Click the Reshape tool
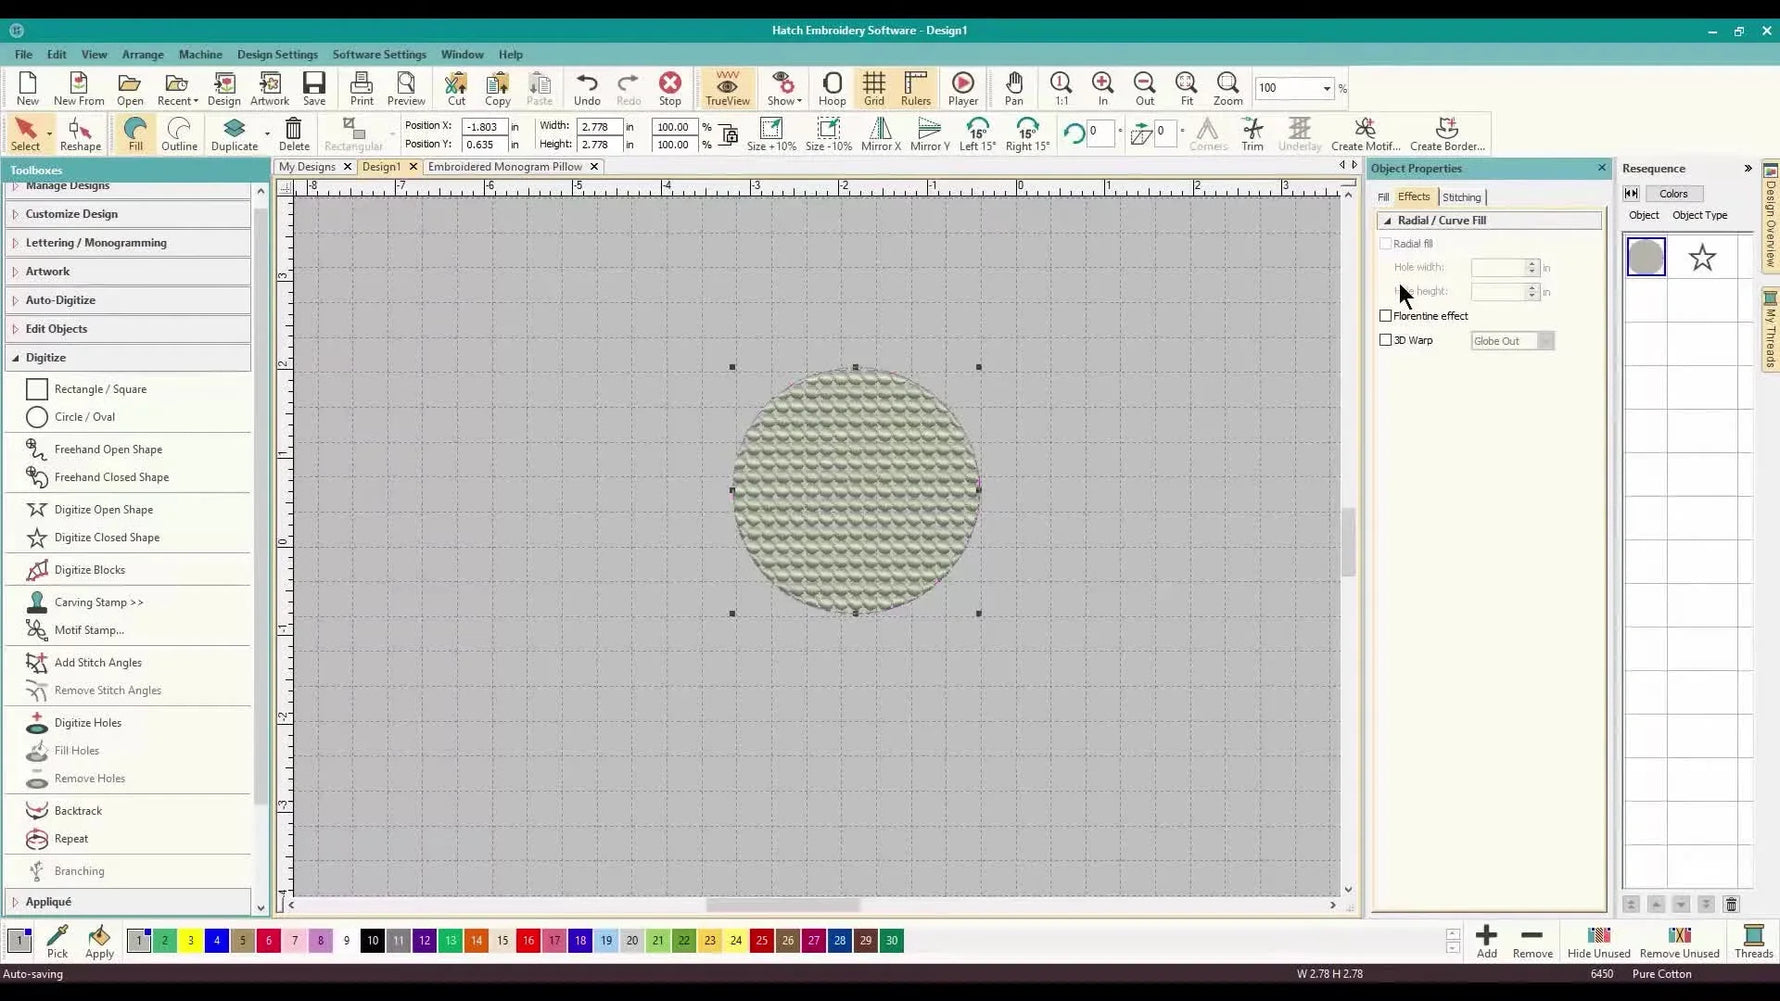The height and width of the screenshot is (1001, 1780). (x=80, y=134)
